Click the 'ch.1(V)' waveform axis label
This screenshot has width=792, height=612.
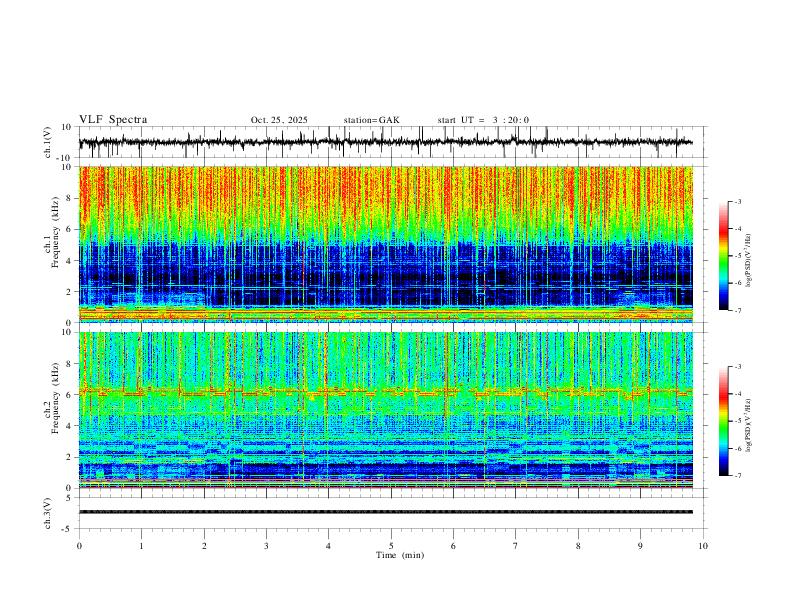[x=48, y=142]
